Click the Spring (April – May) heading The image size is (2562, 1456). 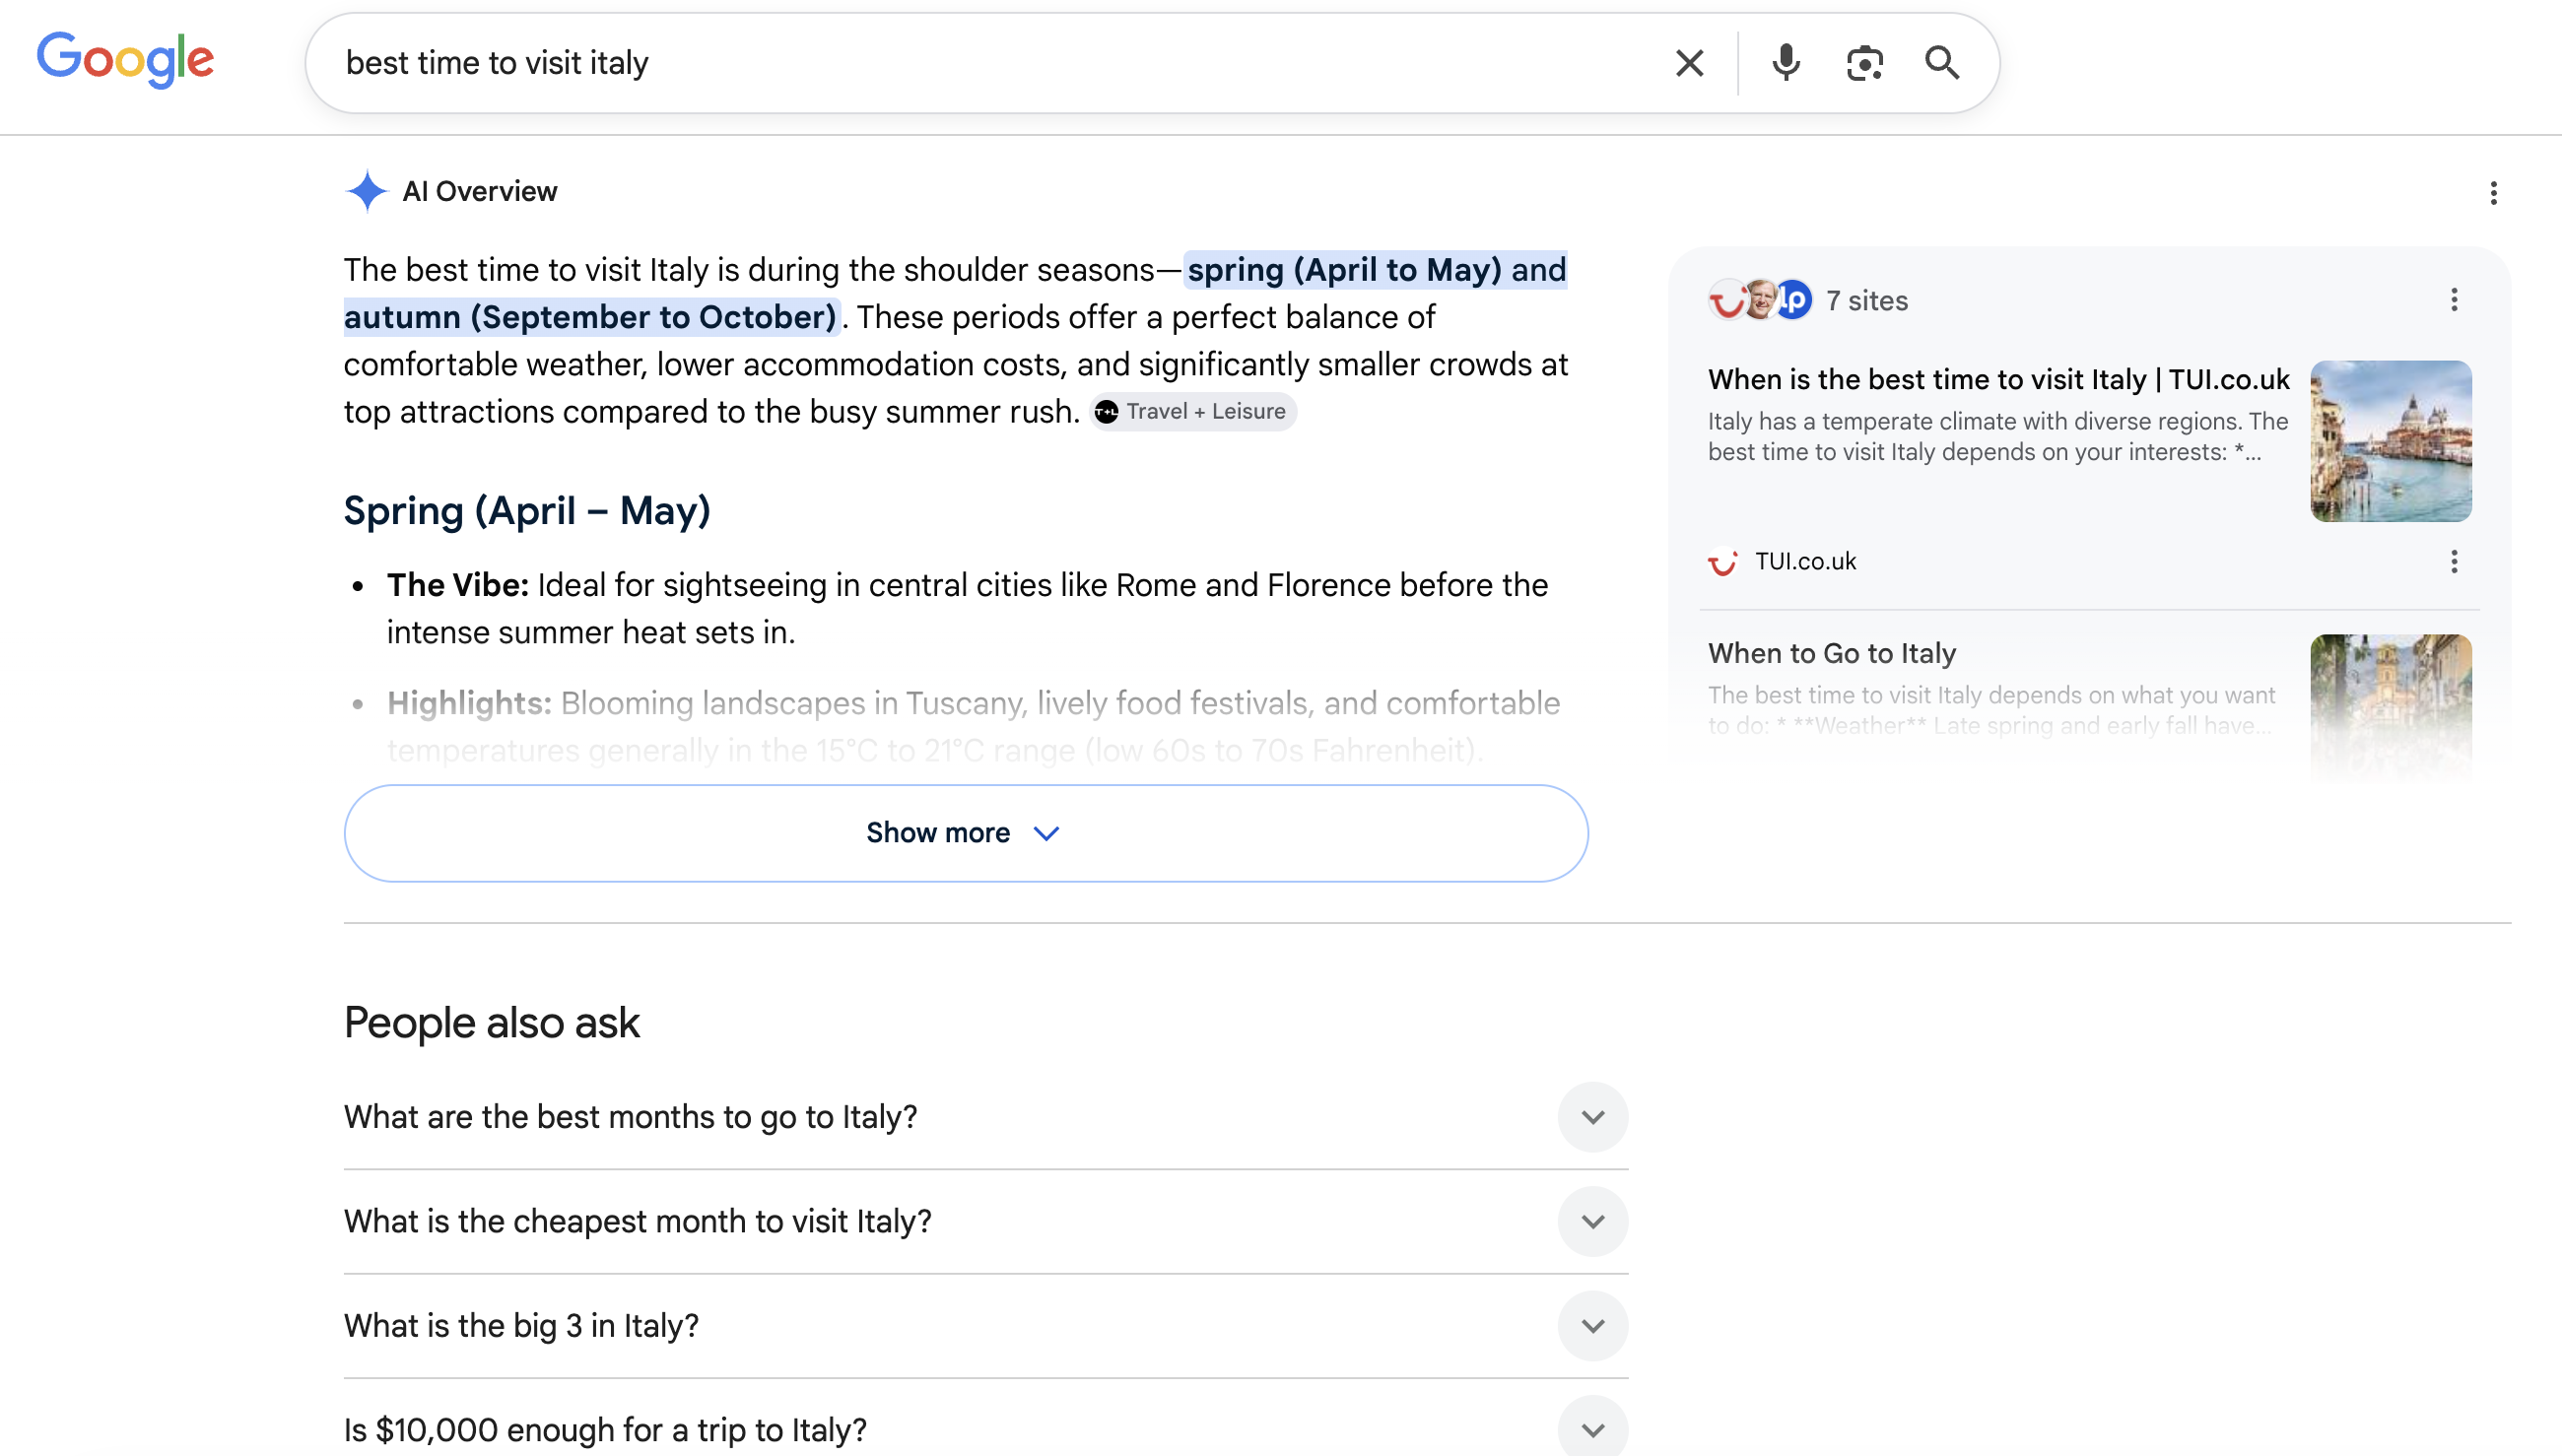527,510
